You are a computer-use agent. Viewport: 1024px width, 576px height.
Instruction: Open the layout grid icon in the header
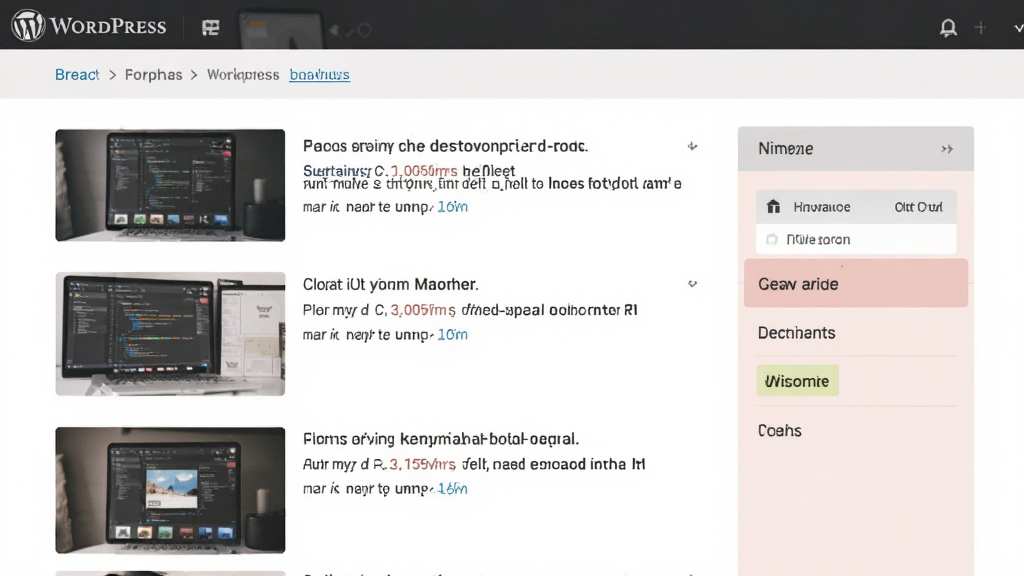point(210,27)
